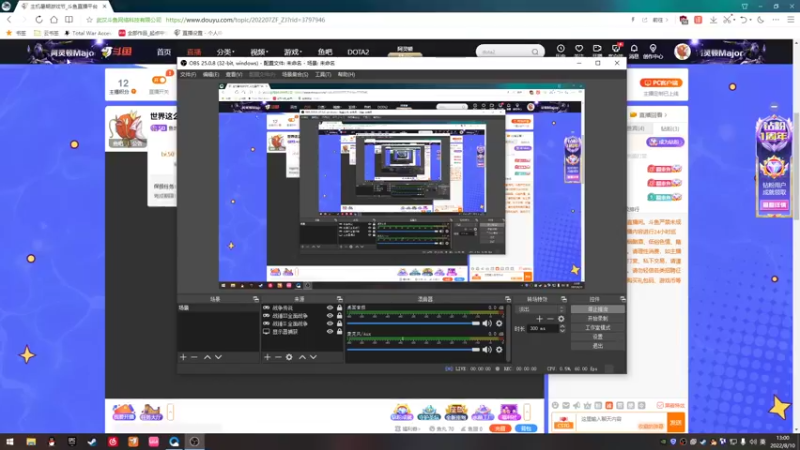Unlock the 显示器捕获 source with its lock icon

339,332
